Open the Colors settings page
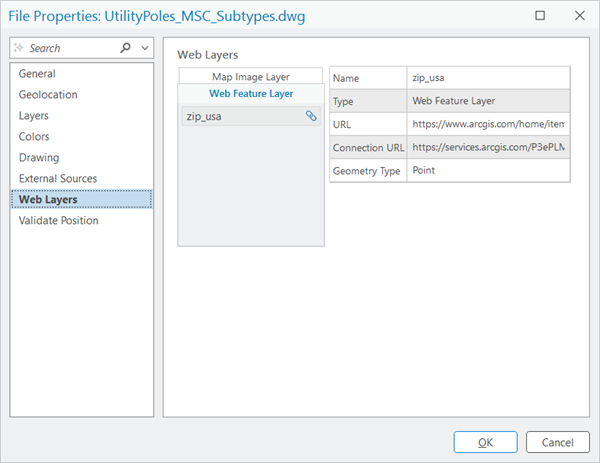 (34, 137)
